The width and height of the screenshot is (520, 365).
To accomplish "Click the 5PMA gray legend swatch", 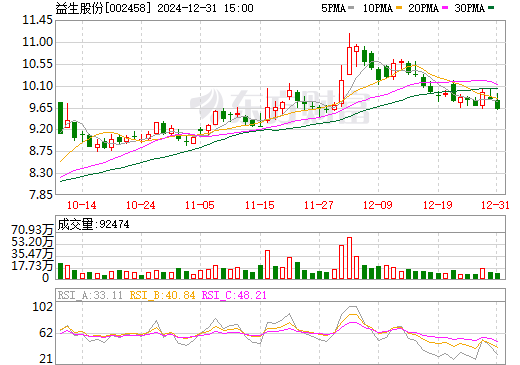I will (x=351, y=8).
